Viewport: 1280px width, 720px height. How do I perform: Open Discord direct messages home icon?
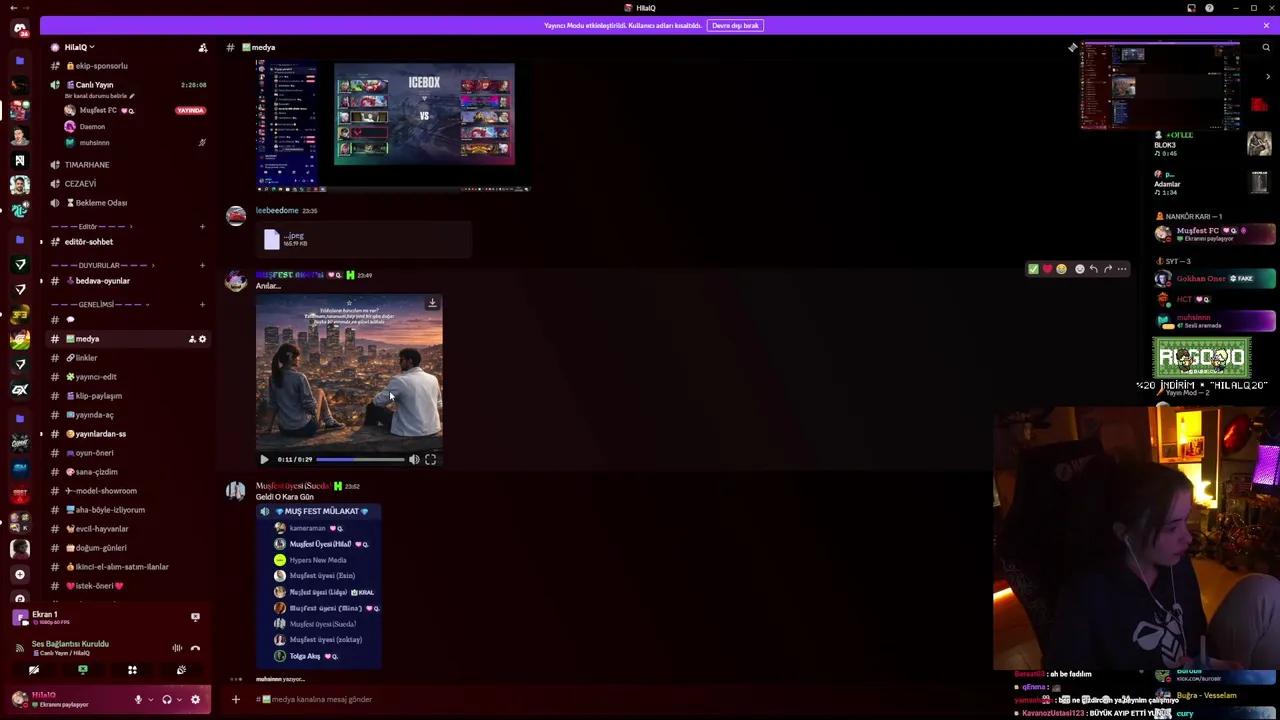point(19,28)
